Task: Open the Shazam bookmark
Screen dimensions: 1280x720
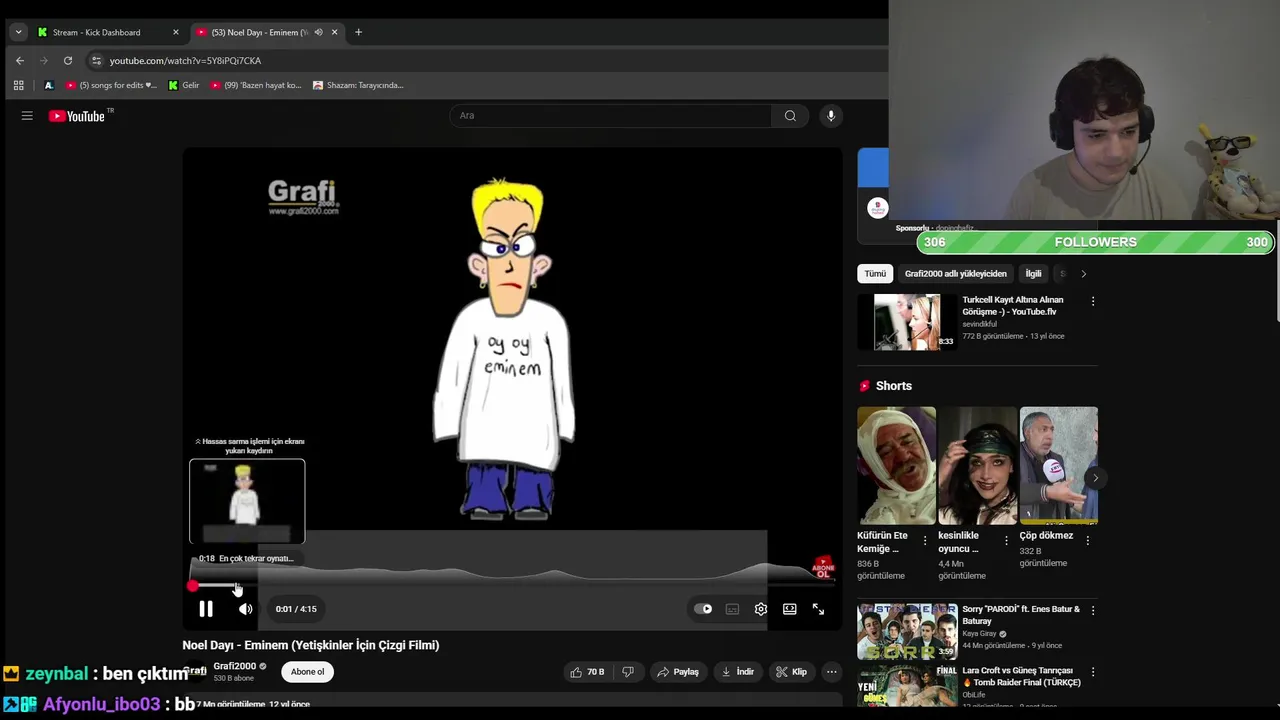Action: coord(358,85)
